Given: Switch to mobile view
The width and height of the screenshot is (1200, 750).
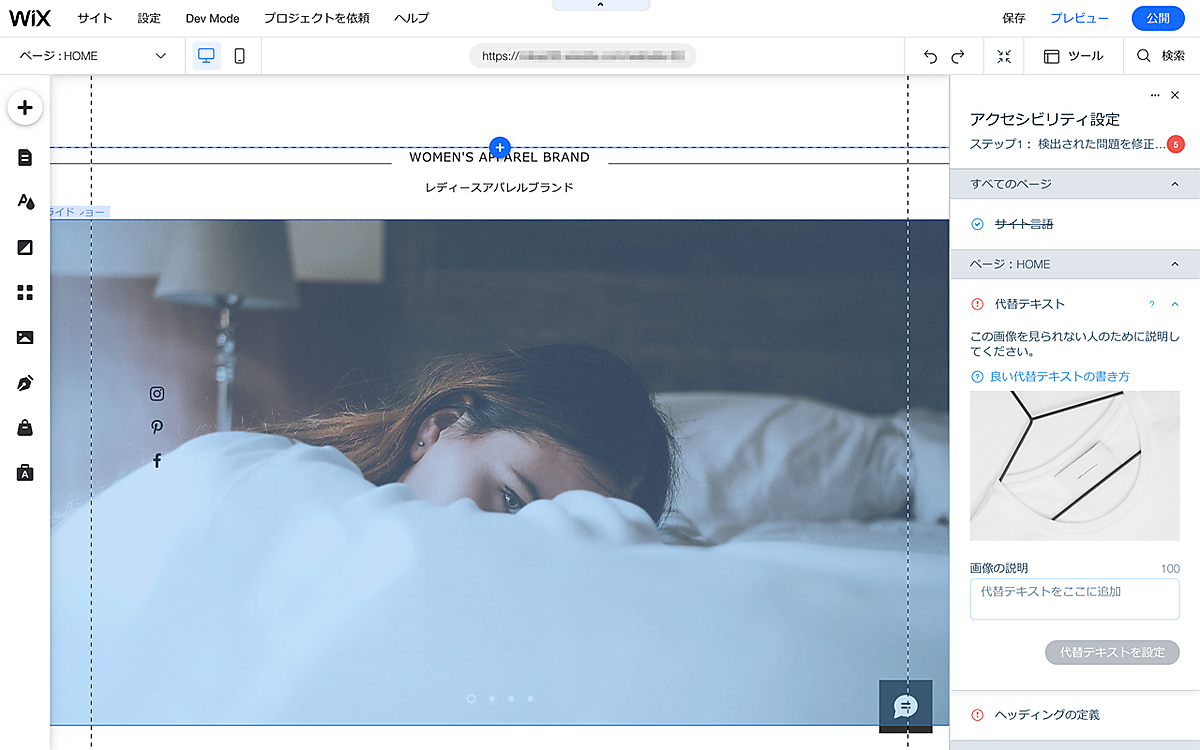Looking at the screenshot, I should [x=239, y=56].
